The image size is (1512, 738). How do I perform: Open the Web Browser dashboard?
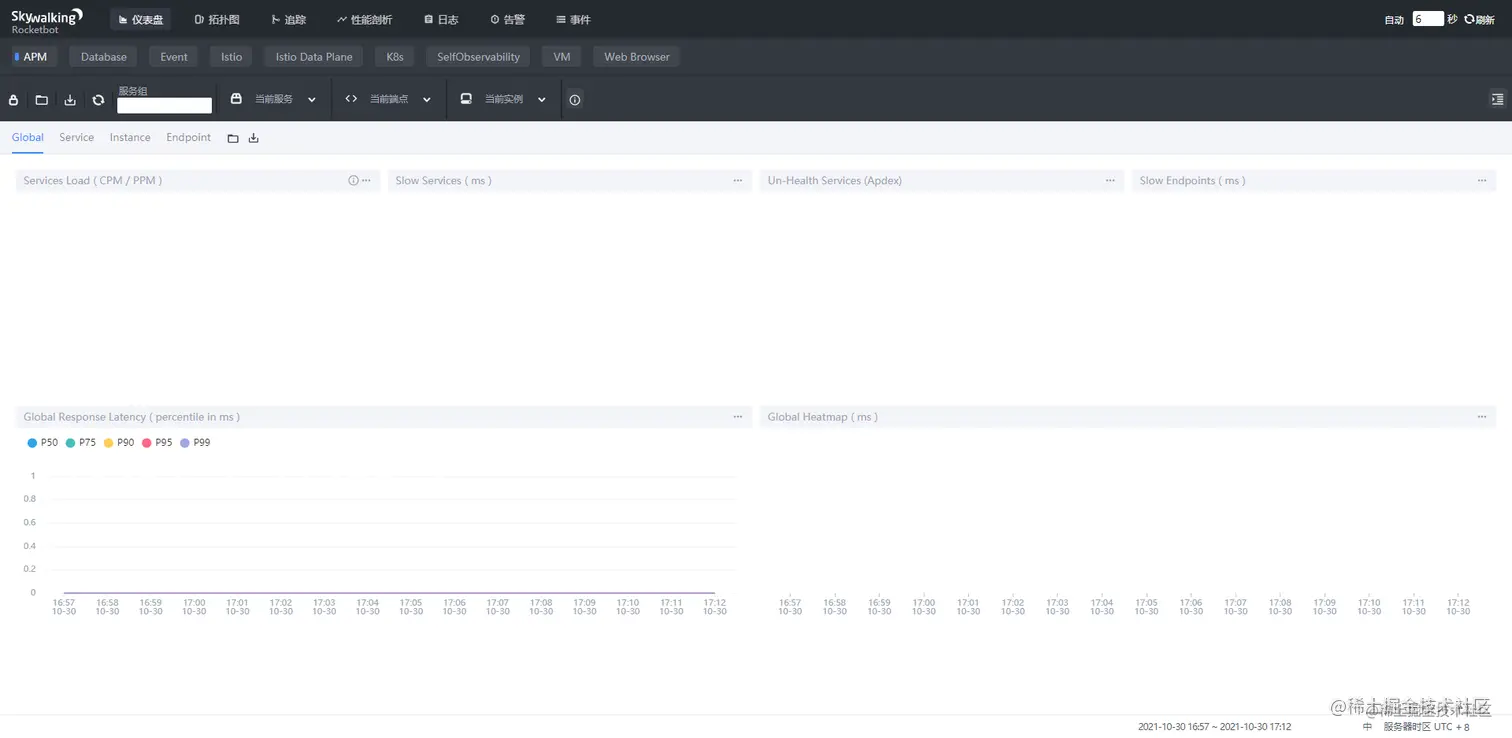click(637, 57)
